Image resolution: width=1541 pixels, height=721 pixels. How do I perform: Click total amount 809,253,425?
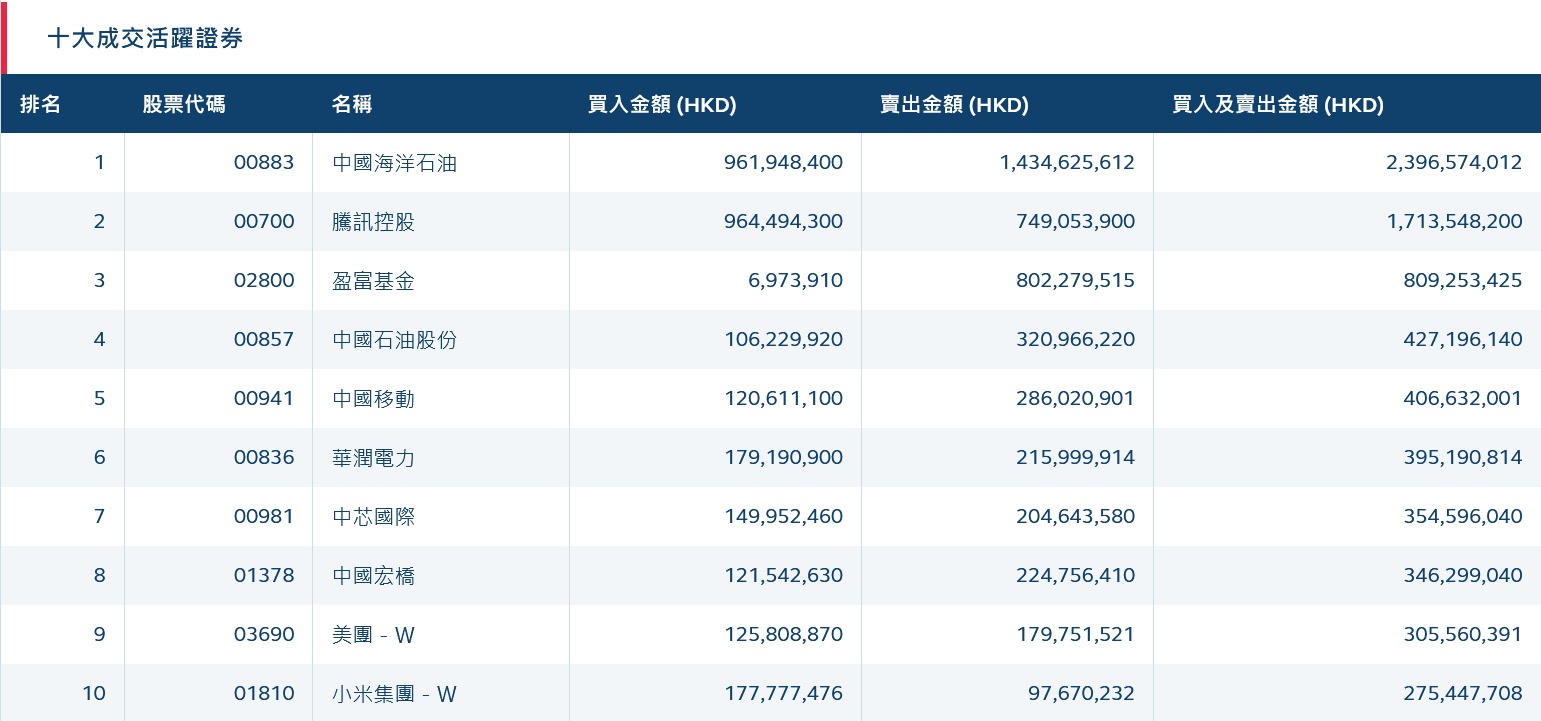coord(1463,280)
